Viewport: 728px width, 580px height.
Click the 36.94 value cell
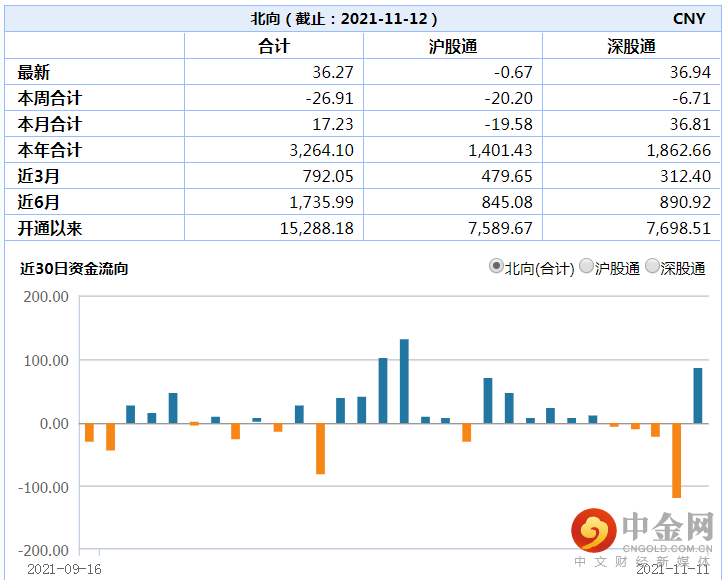pos(690,72)
